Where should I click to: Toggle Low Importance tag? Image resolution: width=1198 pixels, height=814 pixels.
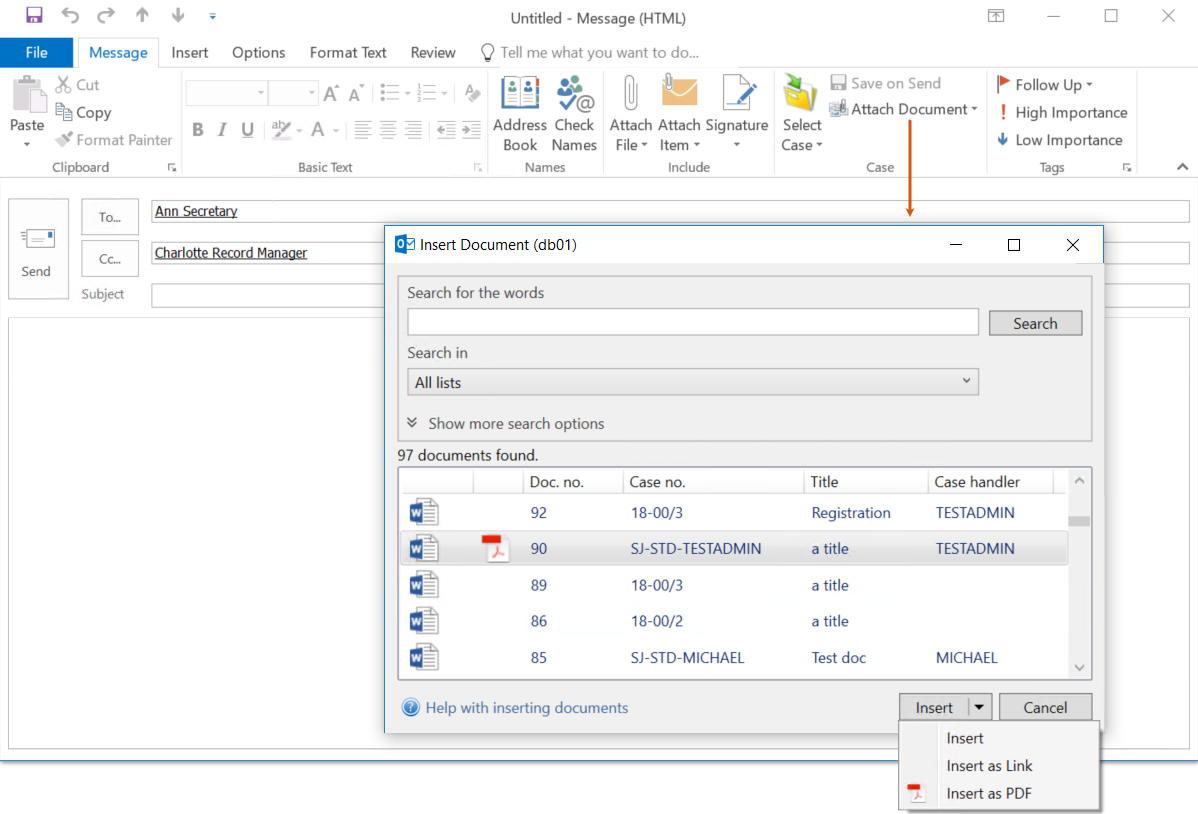pos(1060,140)
